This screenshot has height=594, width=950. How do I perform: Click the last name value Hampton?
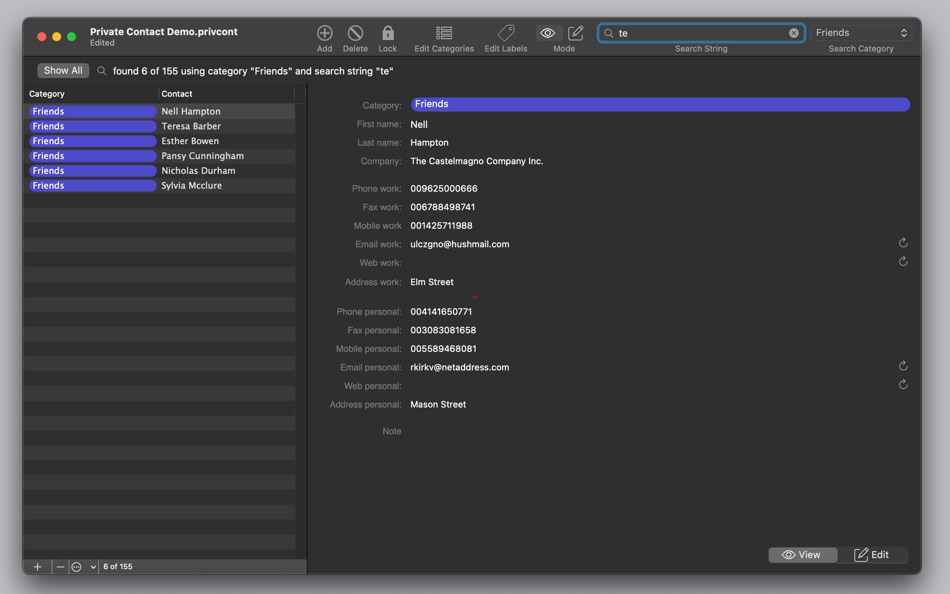pos(429,143)
